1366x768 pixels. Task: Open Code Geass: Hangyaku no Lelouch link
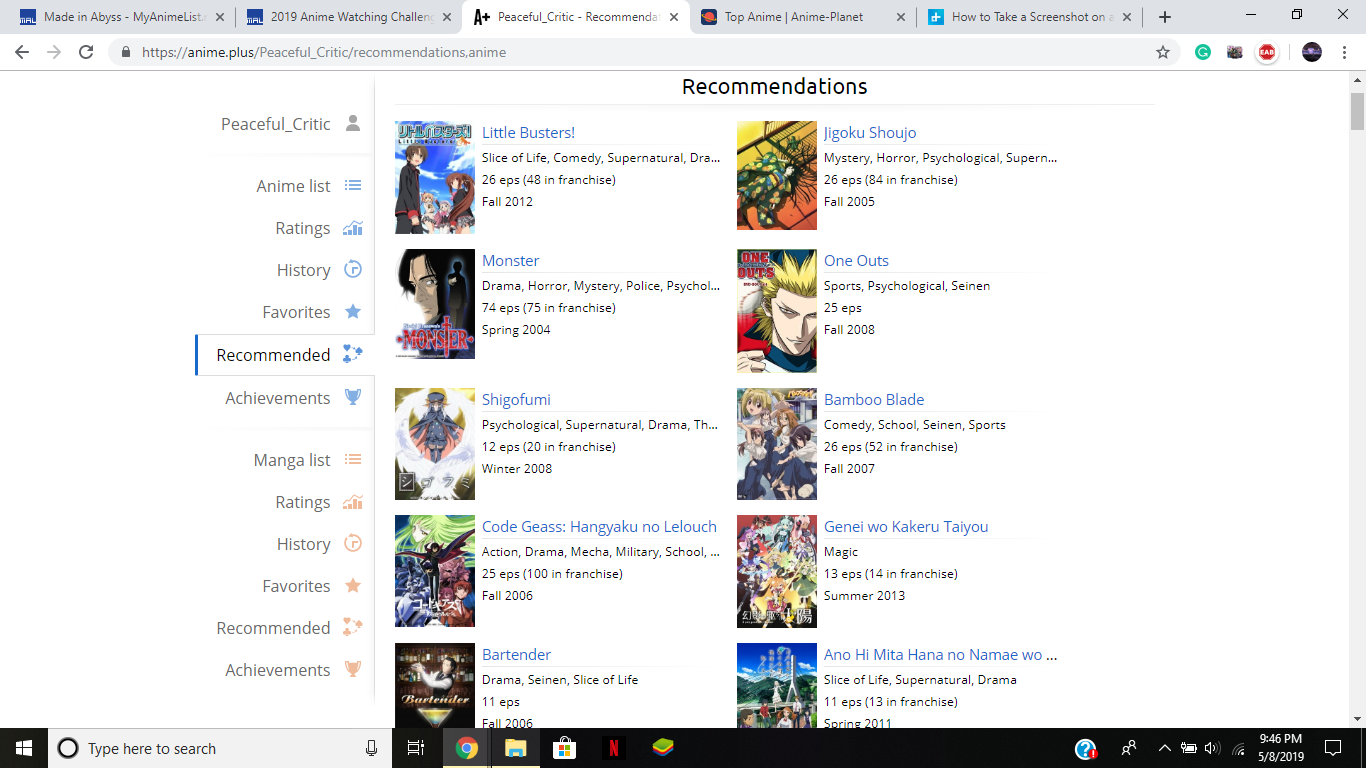(x=599, y=527)
